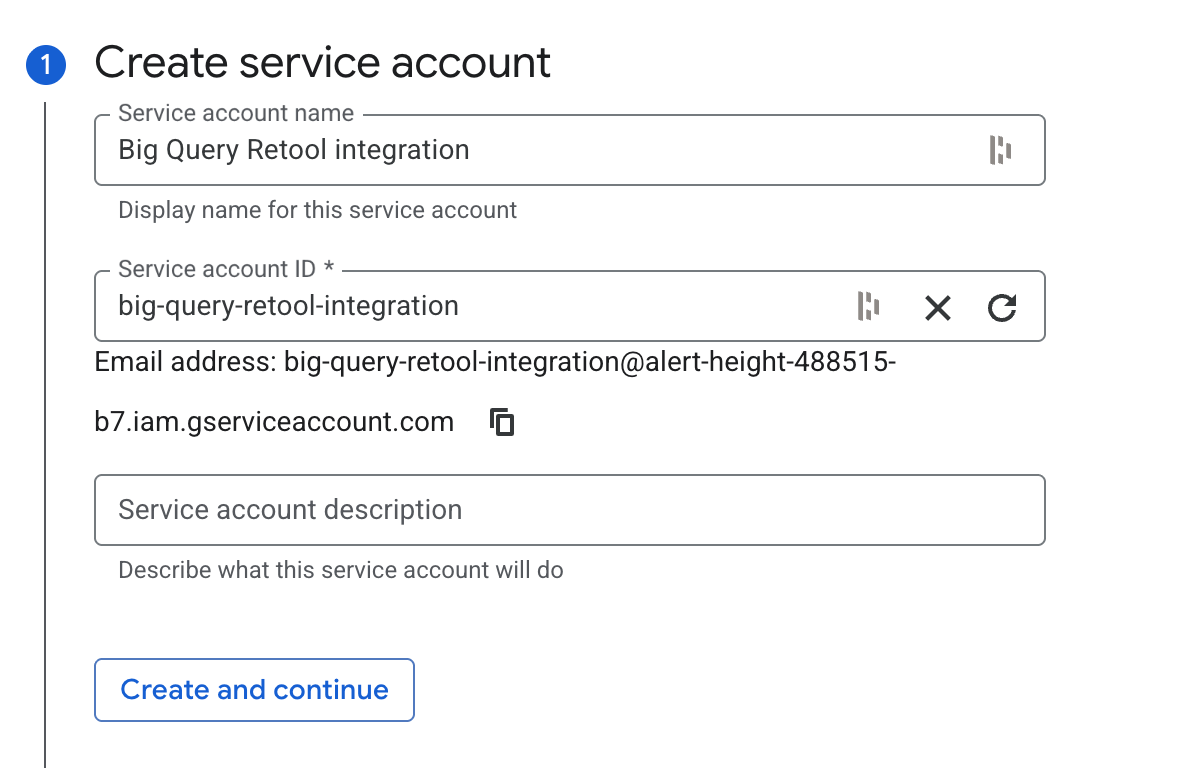Click the Create and continue button
Screen dimensions: 1190x768
tap(254, 690)
